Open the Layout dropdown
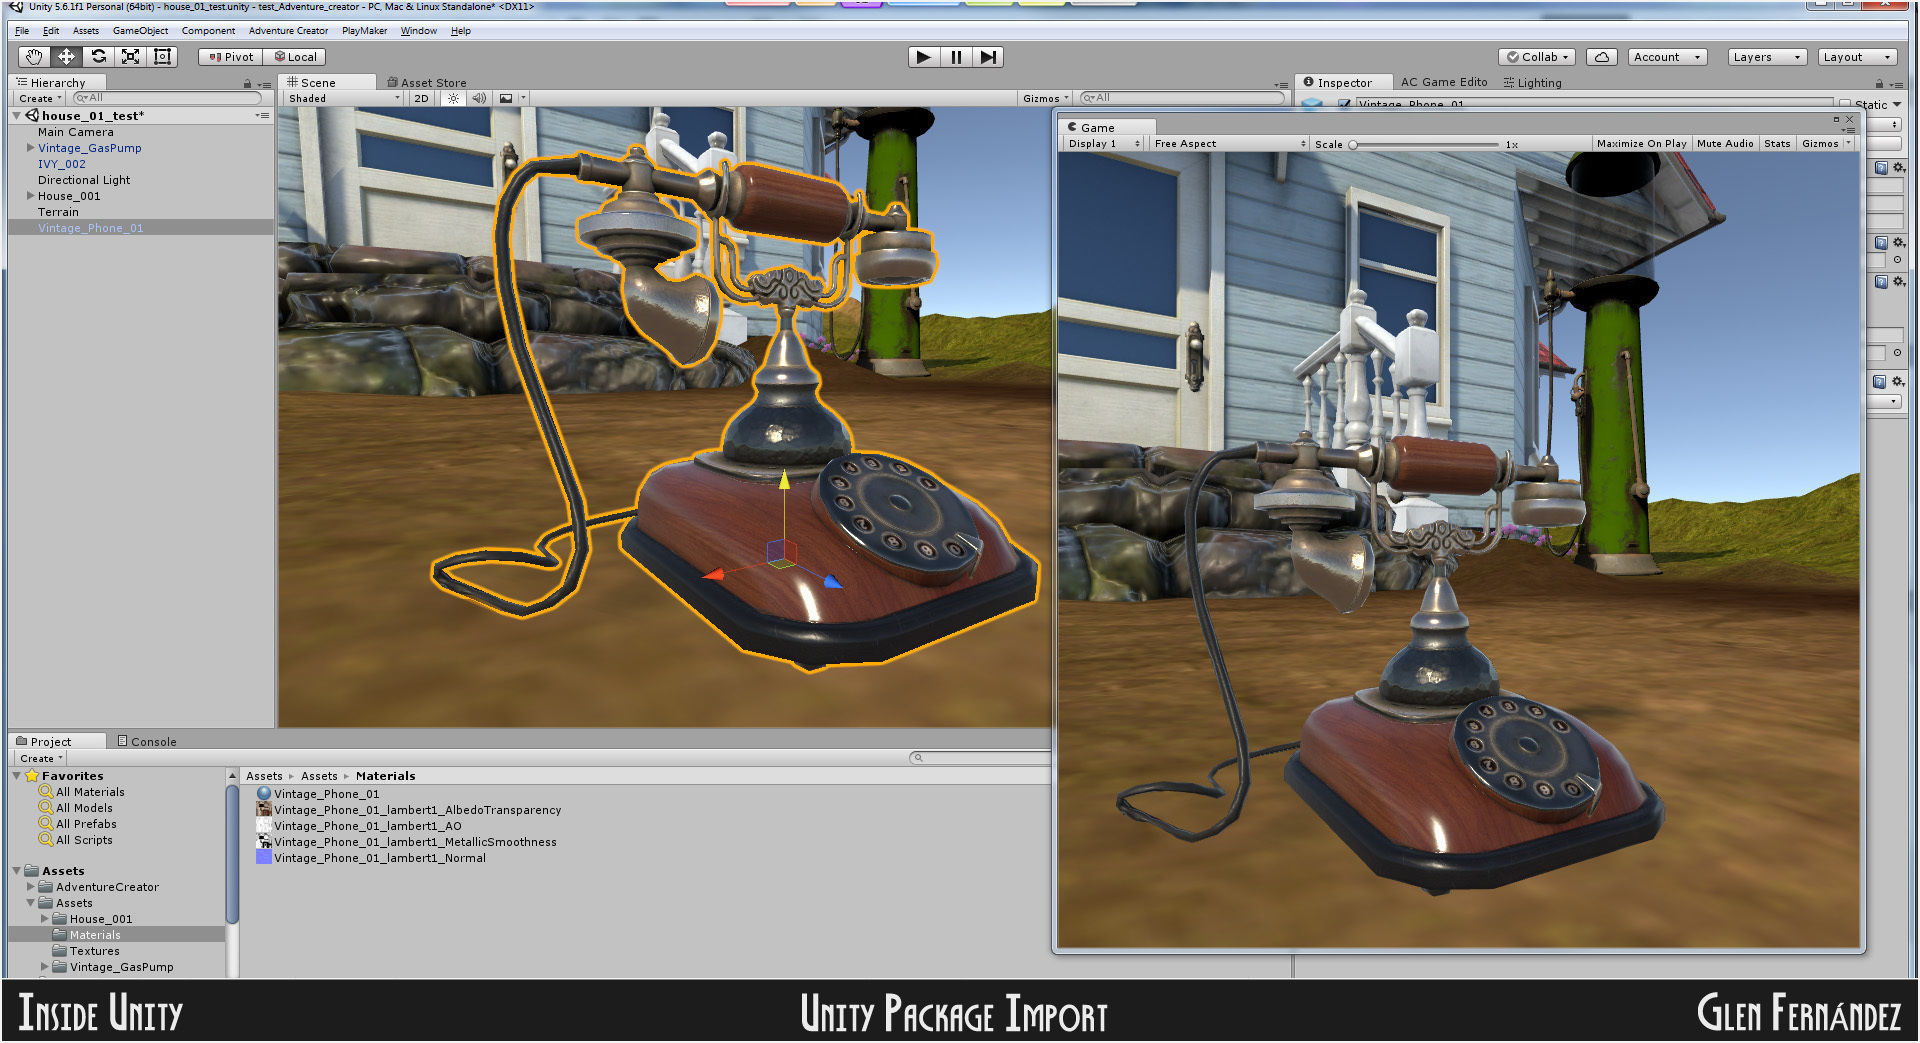Image resolution: width=1920 pixels, height=1043 pixels. click(x=1857, y=57)
